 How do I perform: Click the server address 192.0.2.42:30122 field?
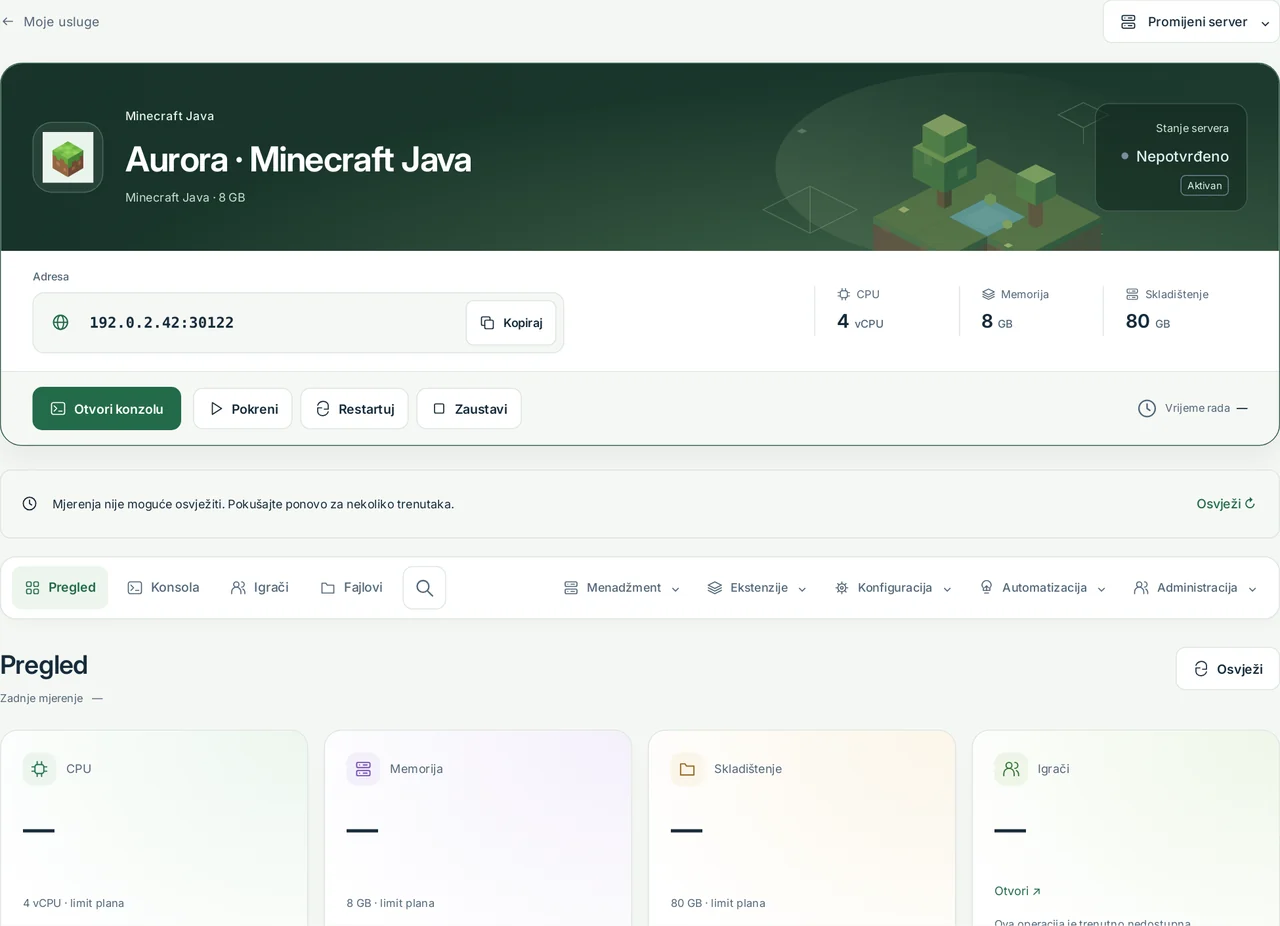point(298,323)
